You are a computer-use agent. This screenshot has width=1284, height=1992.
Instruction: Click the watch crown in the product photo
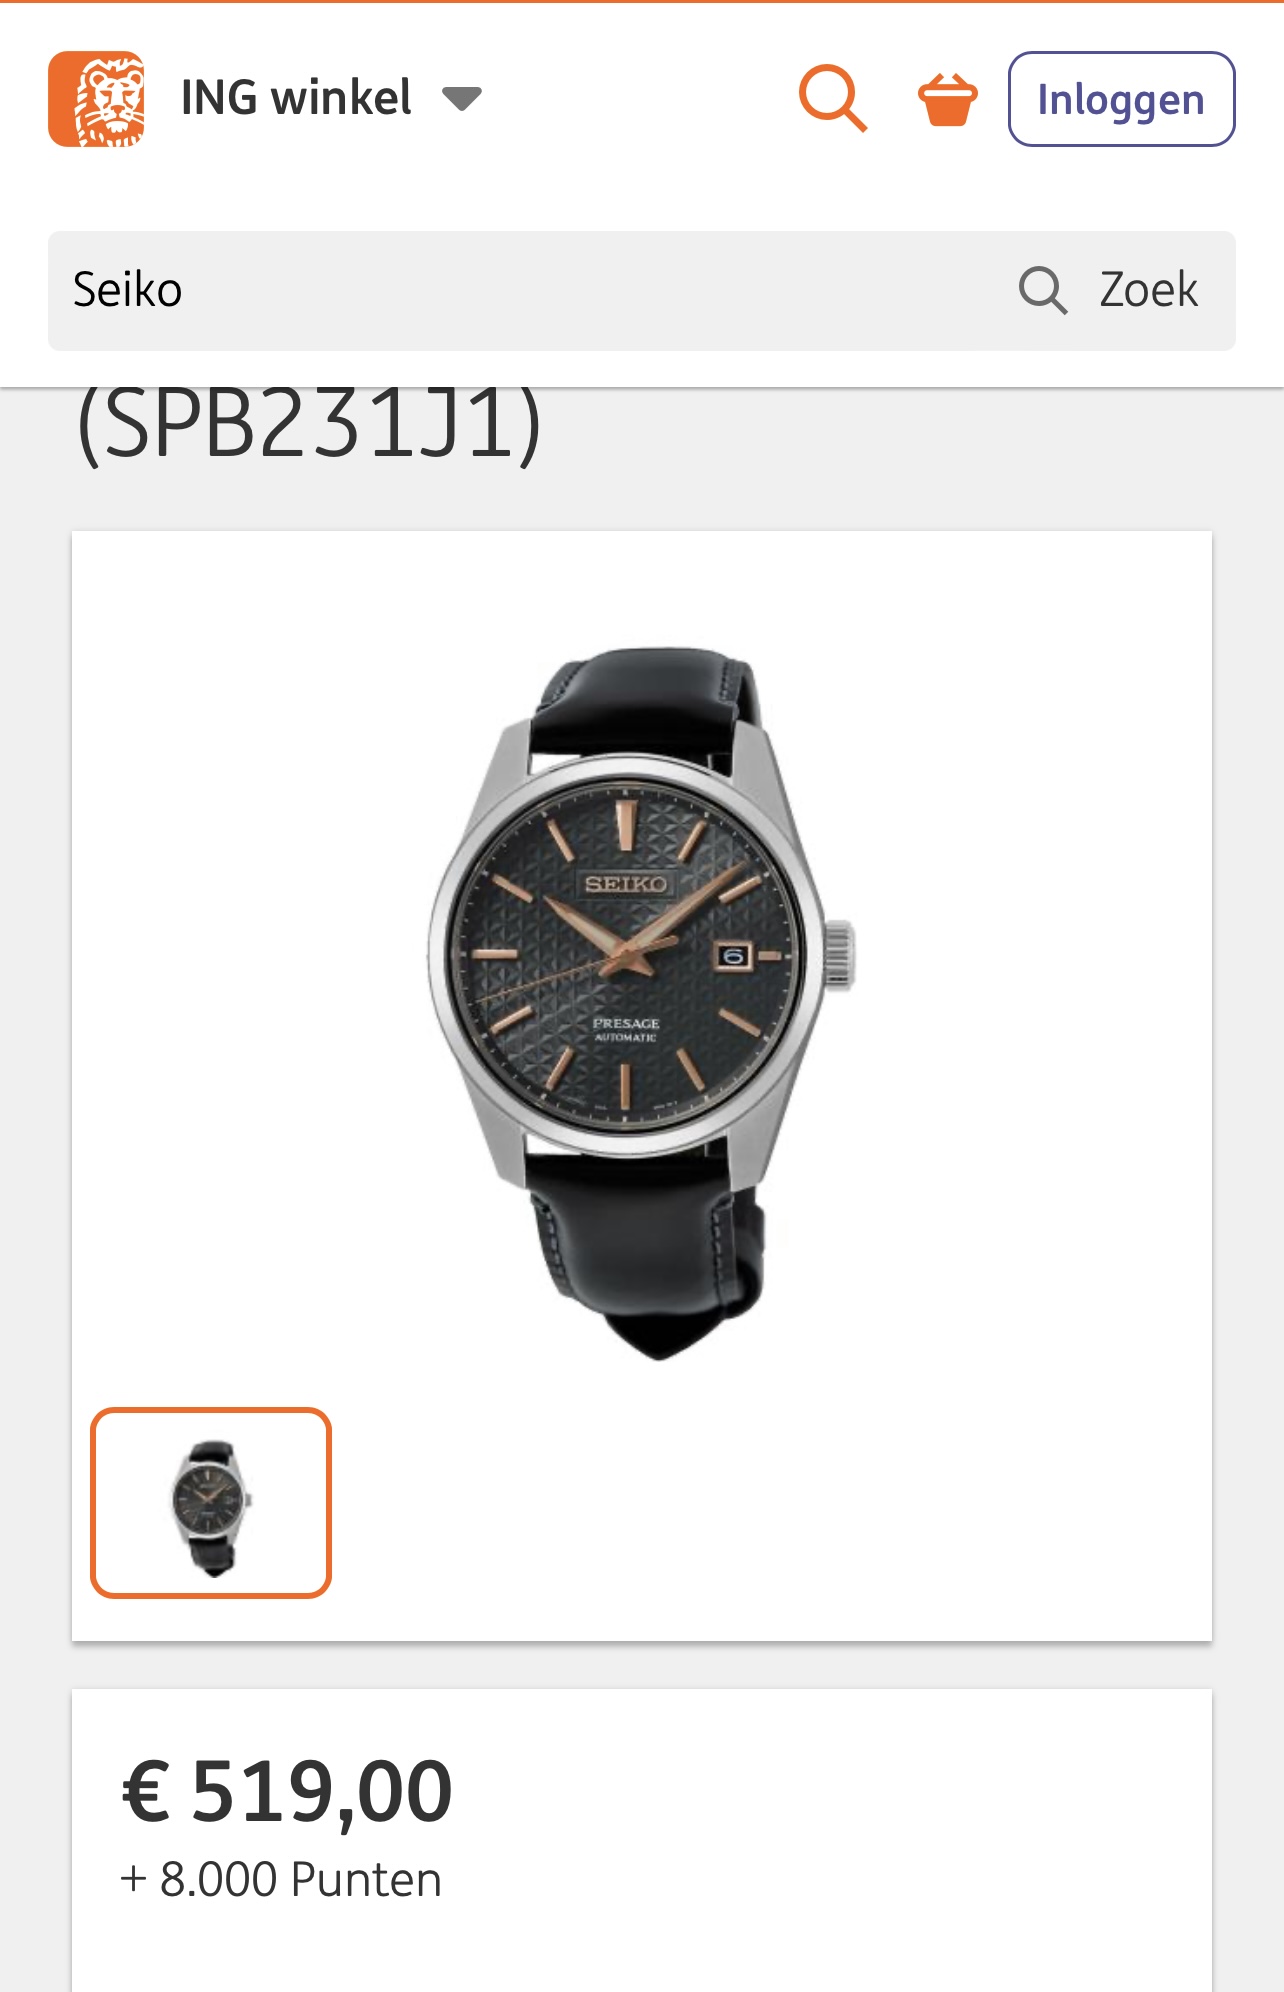click(x=840, y=955)
